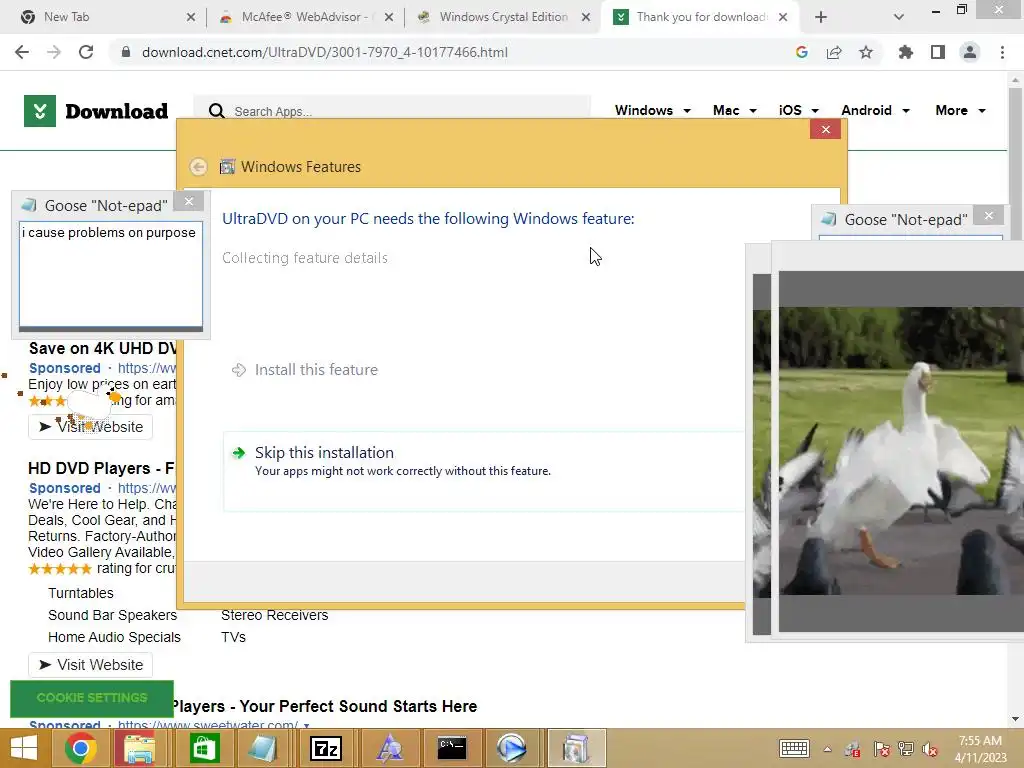Open Chrome's three-dot menu

1002,52
